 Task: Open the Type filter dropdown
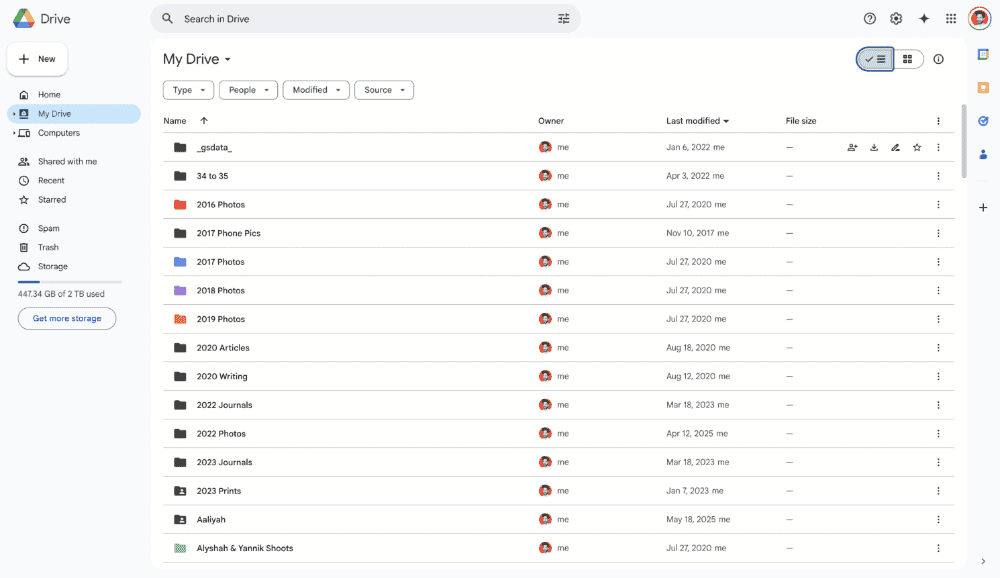[x=188, y=90]
